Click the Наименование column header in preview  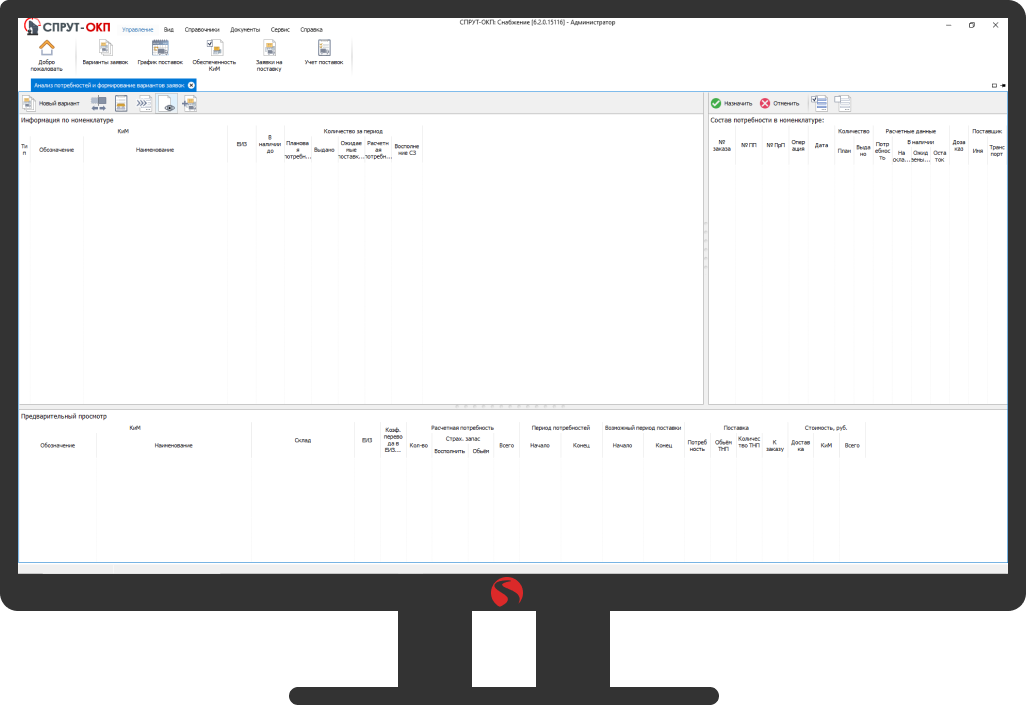point(173,445)
